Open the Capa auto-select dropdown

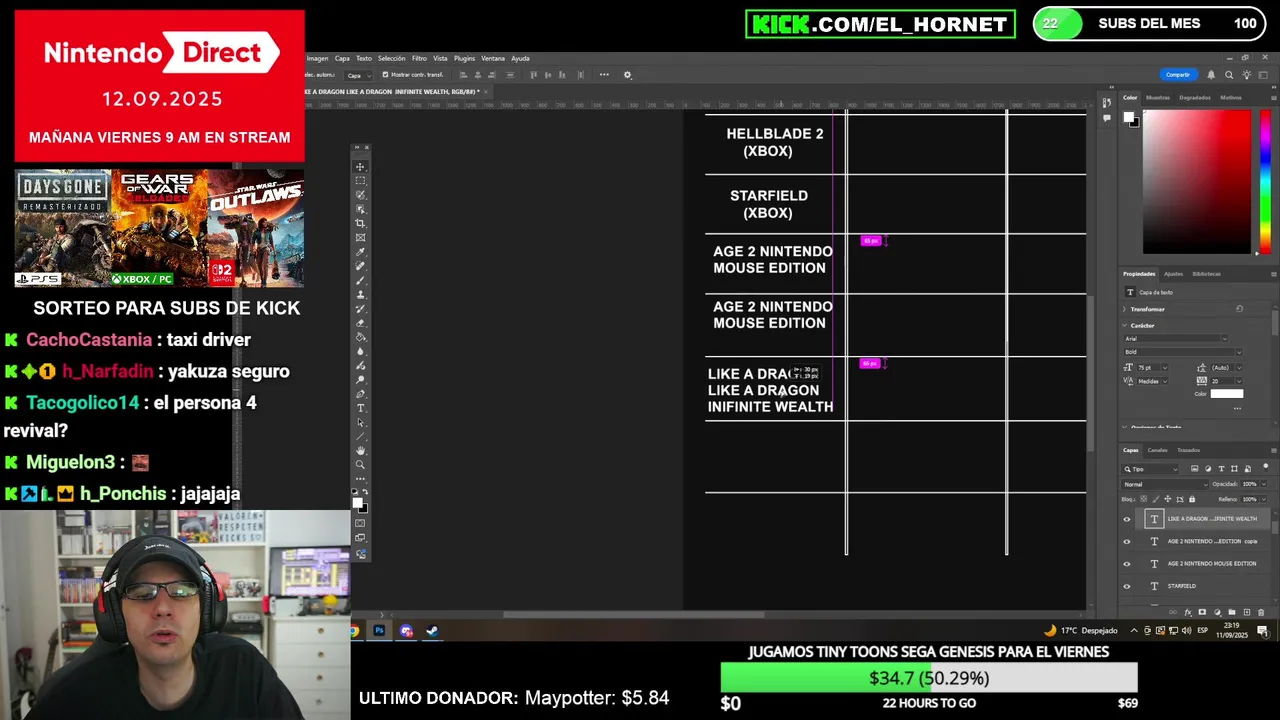(358, 75)
